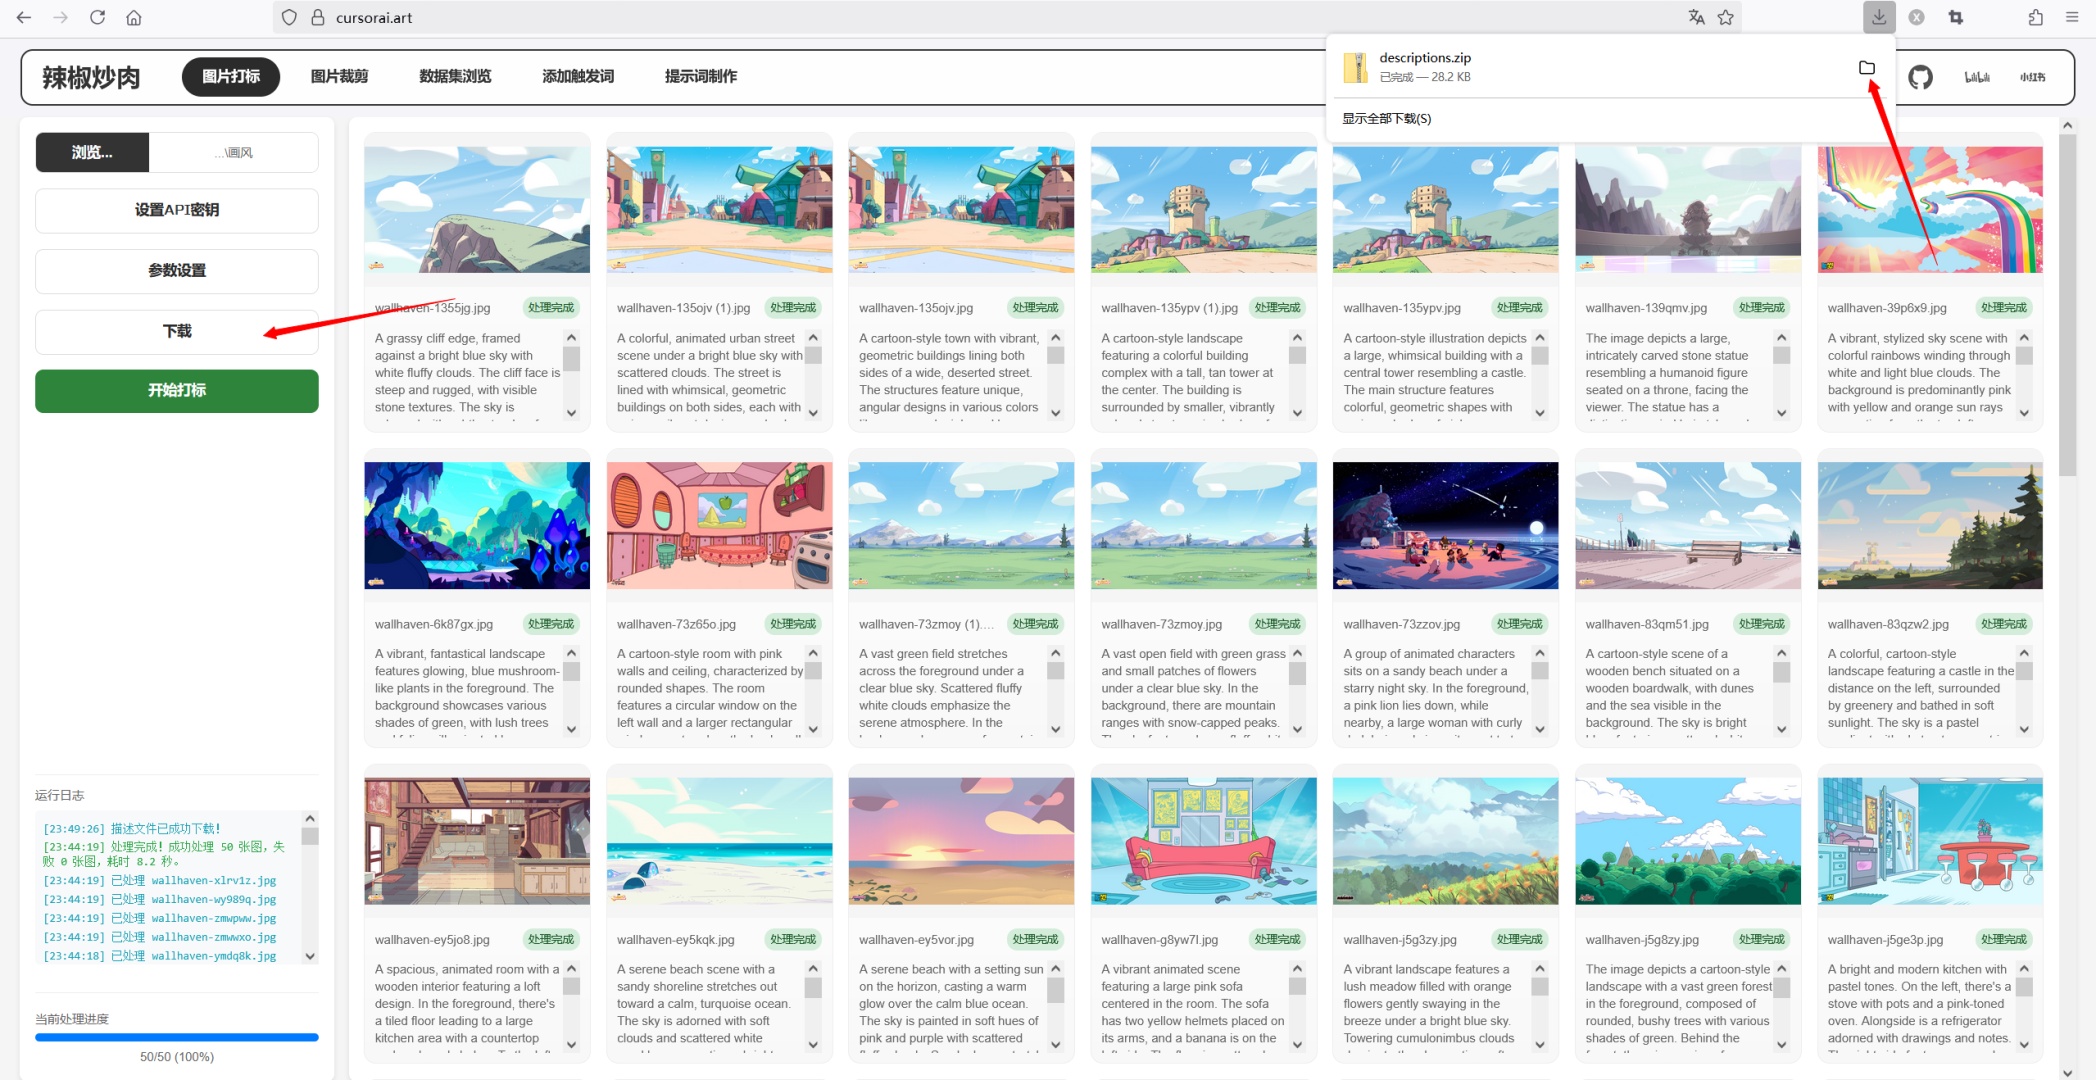Screen dimensions: 2096x1080
Task: Bookmark this page with star icon
Action: (1726, 17)
